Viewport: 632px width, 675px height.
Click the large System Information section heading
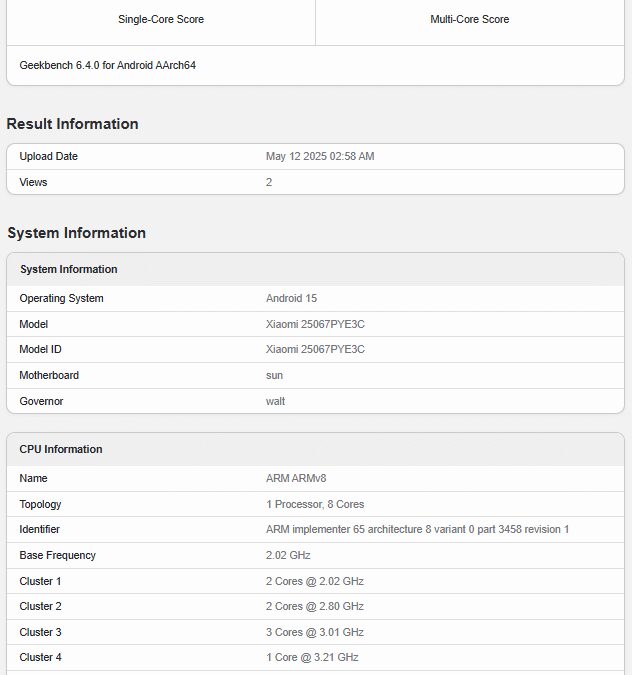[x=77, y=233]
